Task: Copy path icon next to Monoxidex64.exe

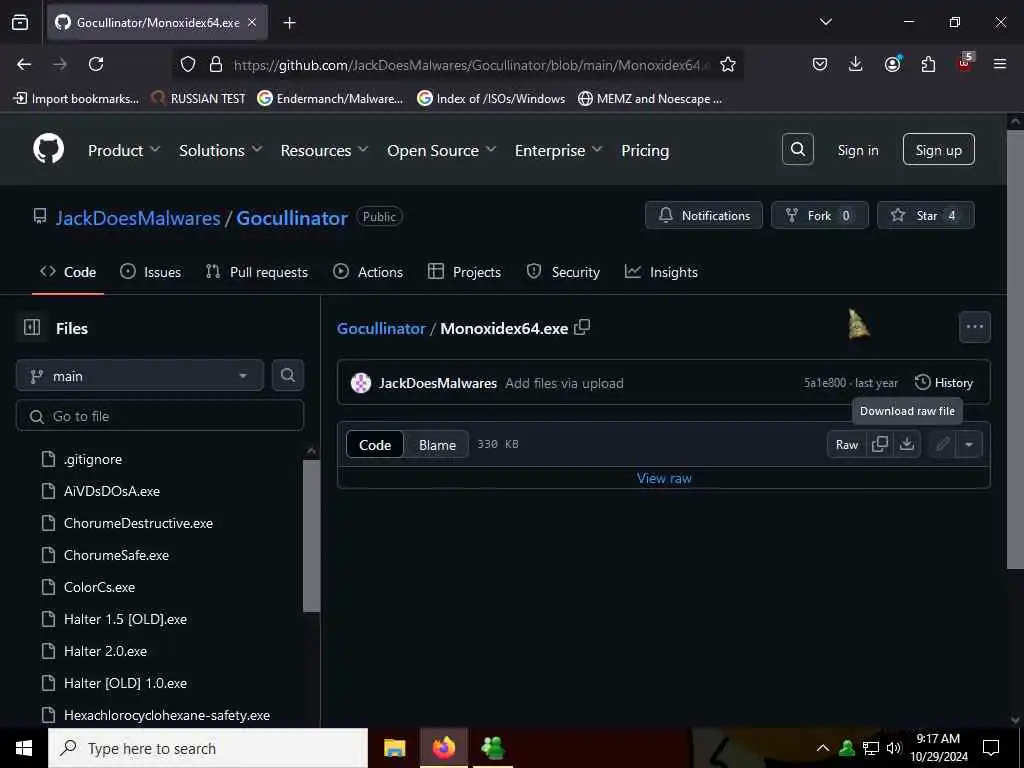Action: coord(582,327)
